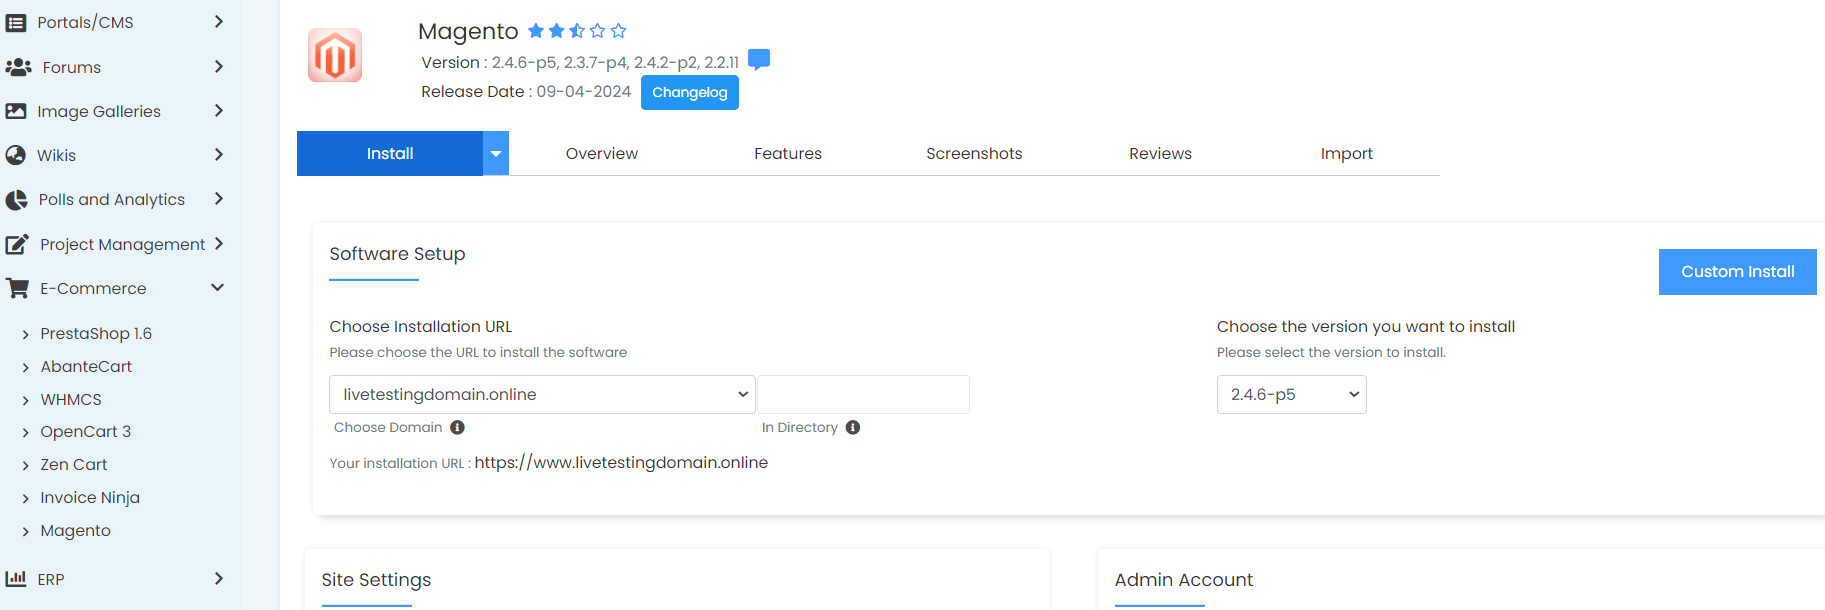Image resolution: width=1825 pixels, height=610 pixels.
Task: Click the Custom Install button
Action: pyautogui.click(x=1737, y=272)
